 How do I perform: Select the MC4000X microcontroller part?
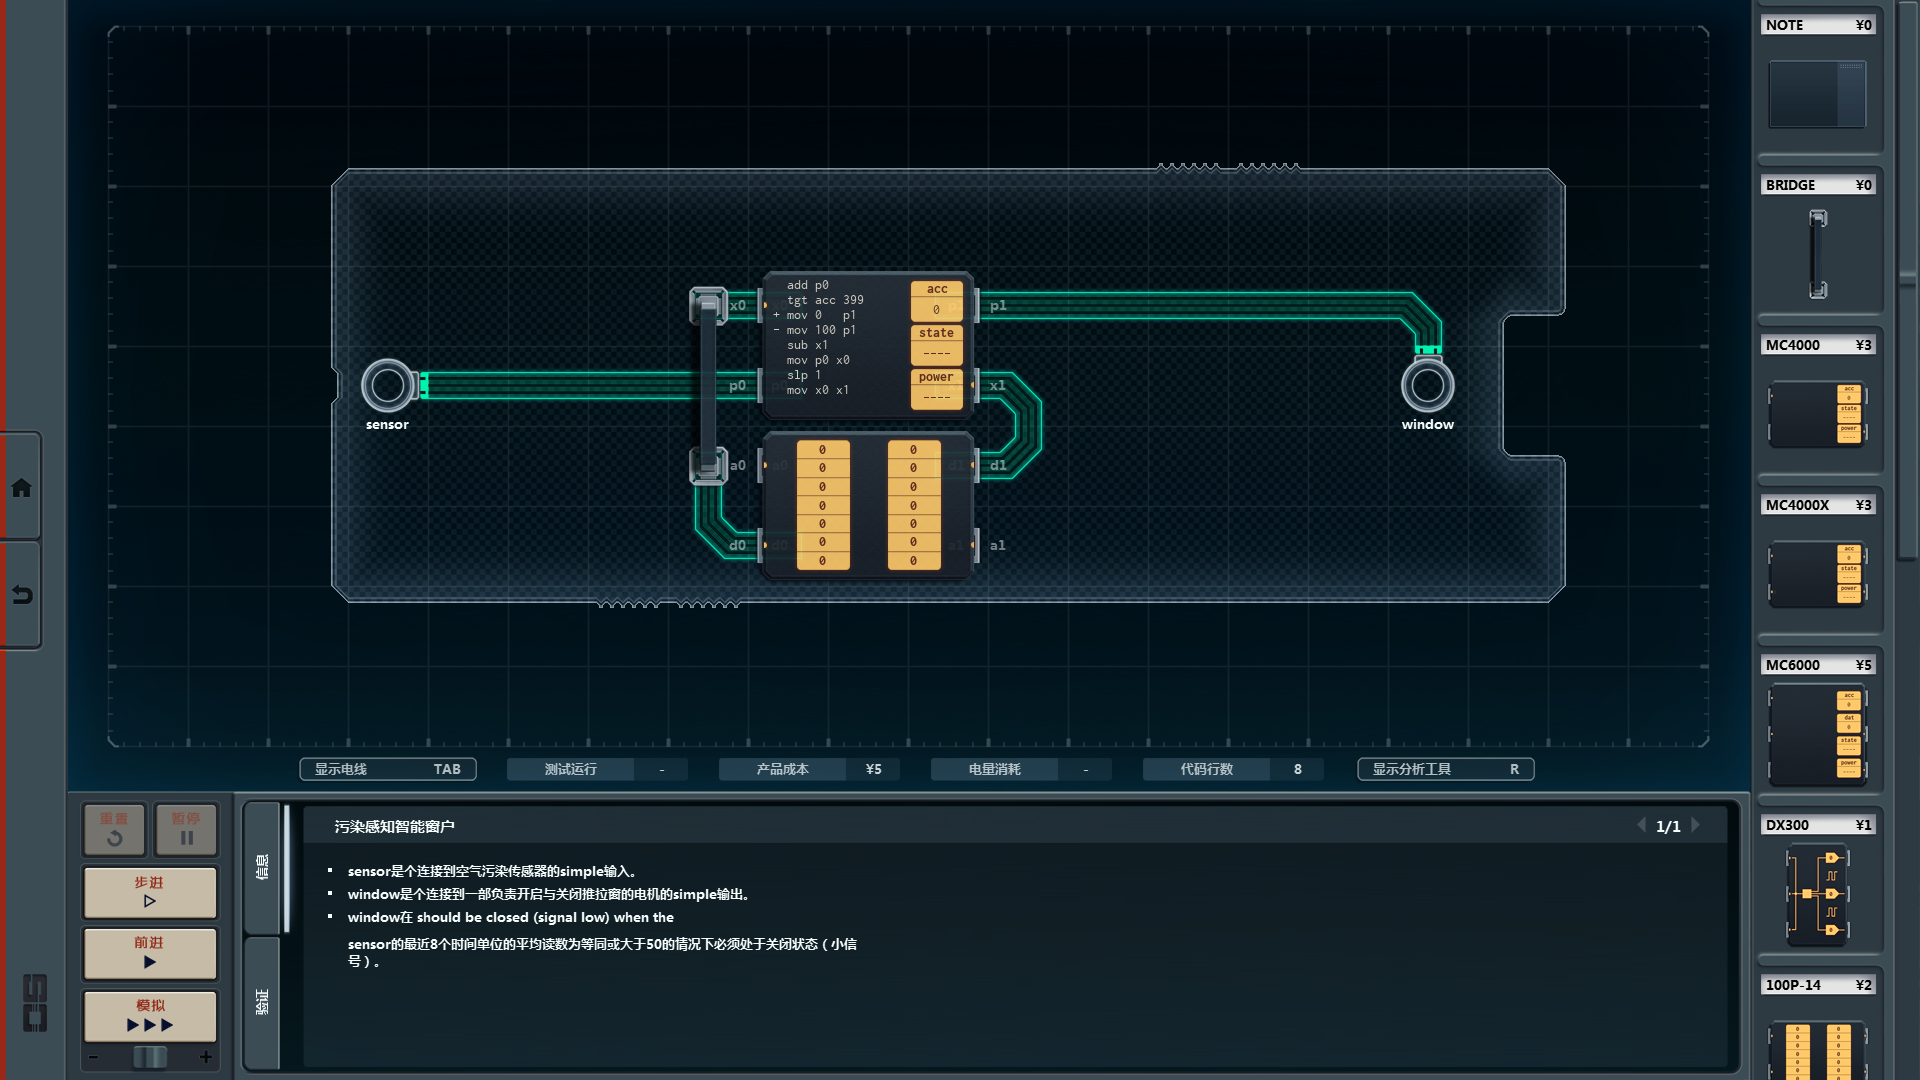[1817, 573]
